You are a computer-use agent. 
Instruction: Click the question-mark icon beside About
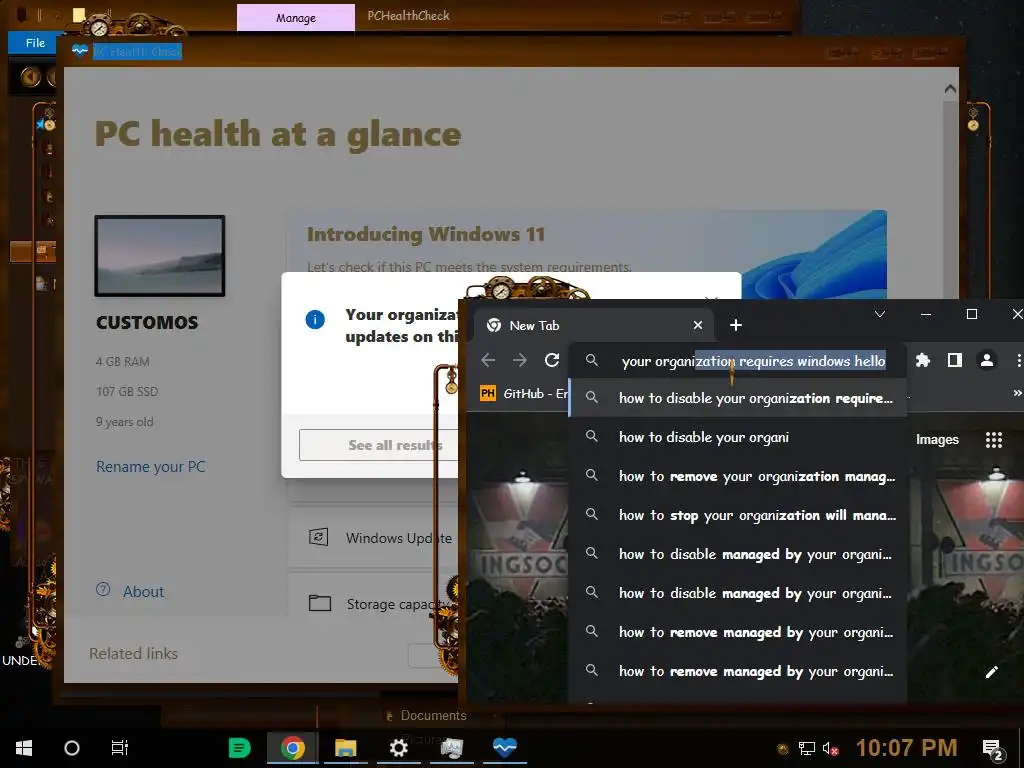[103, 589]
